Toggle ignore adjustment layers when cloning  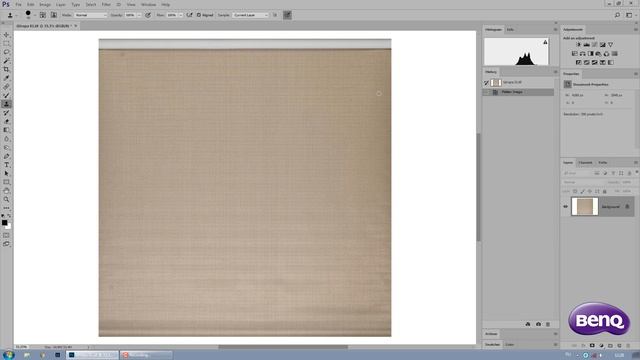tap(275, 15)
